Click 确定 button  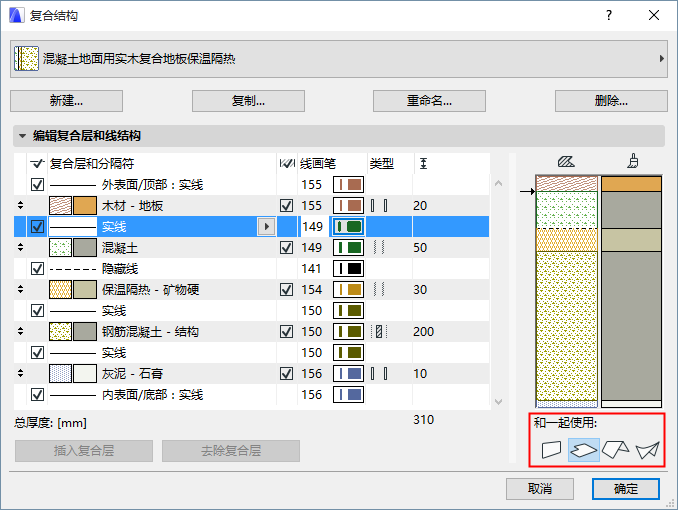(x=626, y=489)
